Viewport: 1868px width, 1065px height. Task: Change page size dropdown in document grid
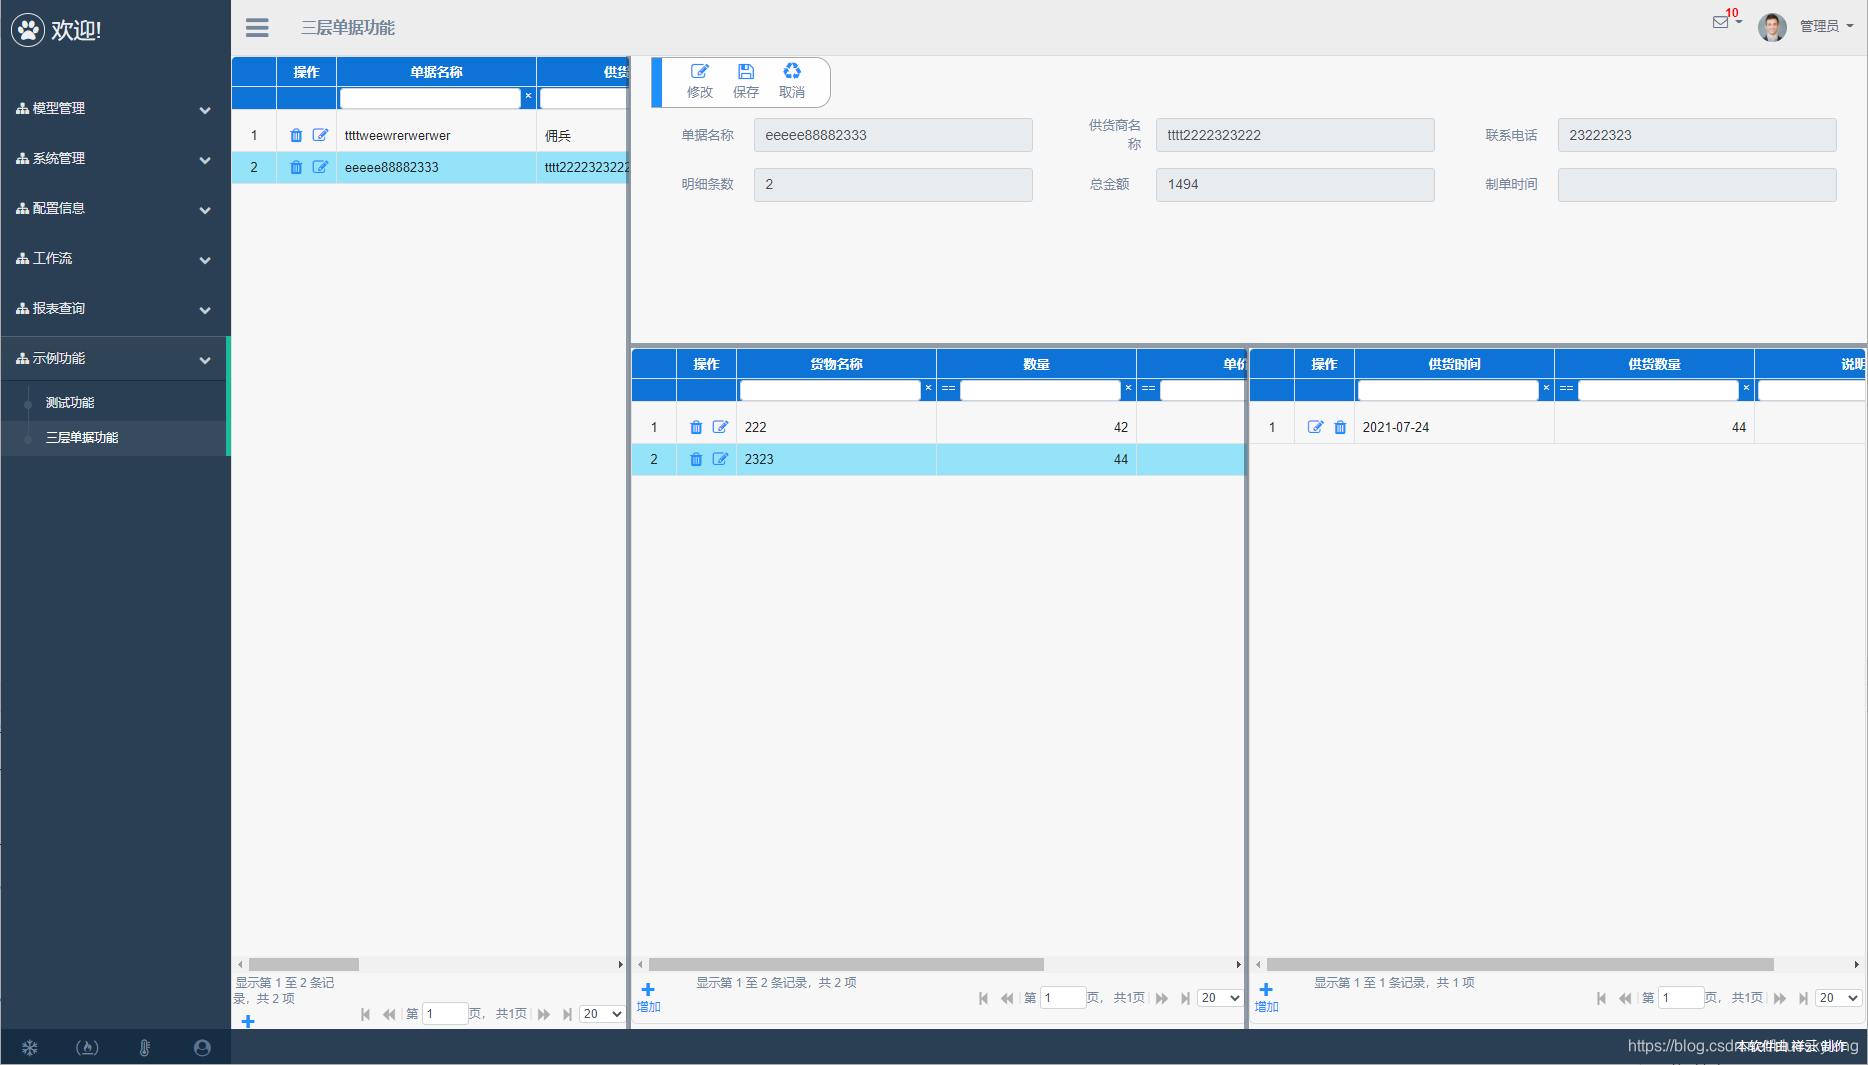pyautogui.click(x=603, y=1014)
